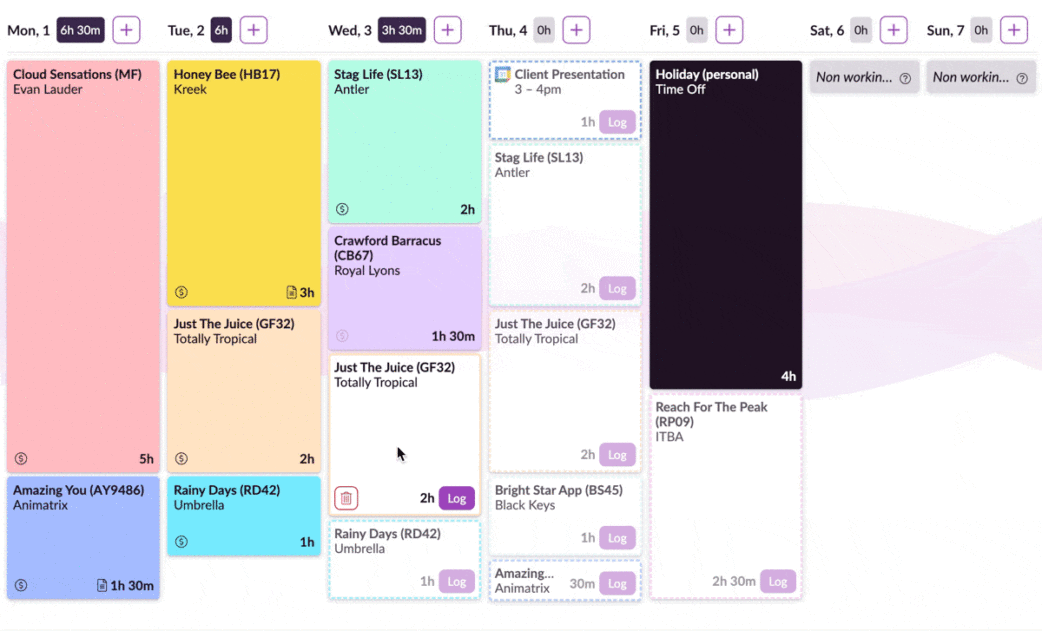Log the Client Presentation hour
The width and height of the screenshot is (1042, 631).
618,121
